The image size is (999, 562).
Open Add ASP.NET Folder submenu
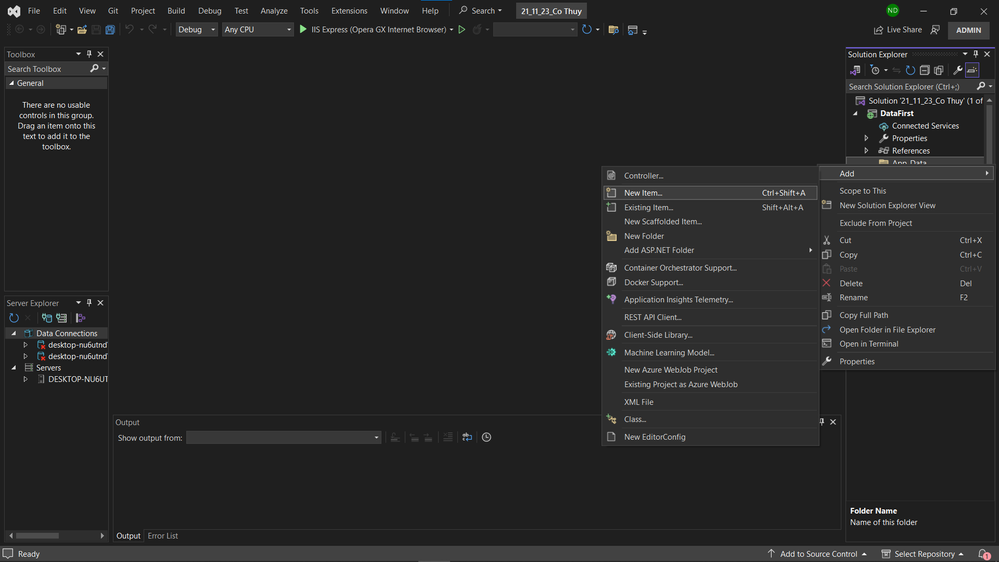click(x=710, y=250)
